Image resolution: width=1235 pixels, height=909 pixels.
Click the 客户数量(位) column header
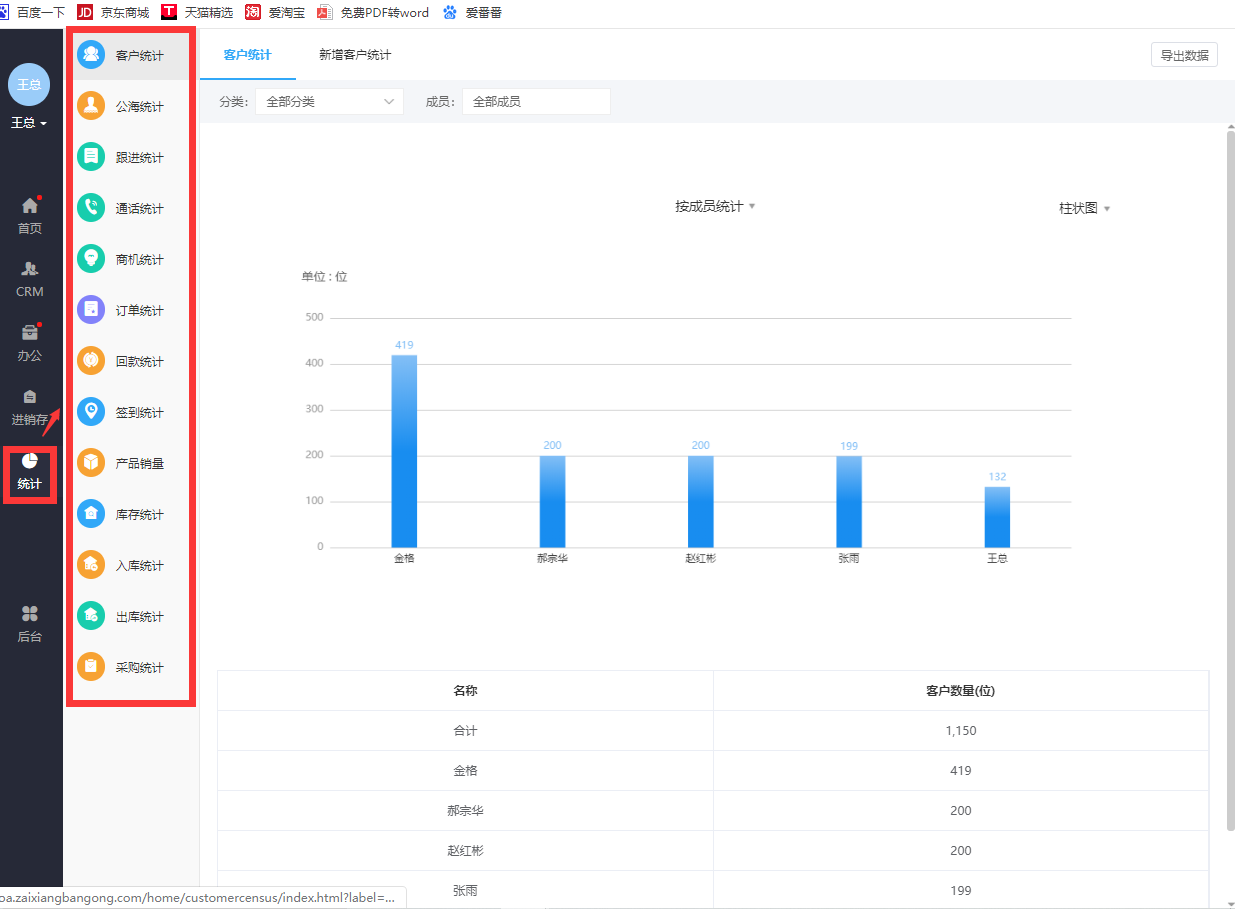tap(961, 691)
